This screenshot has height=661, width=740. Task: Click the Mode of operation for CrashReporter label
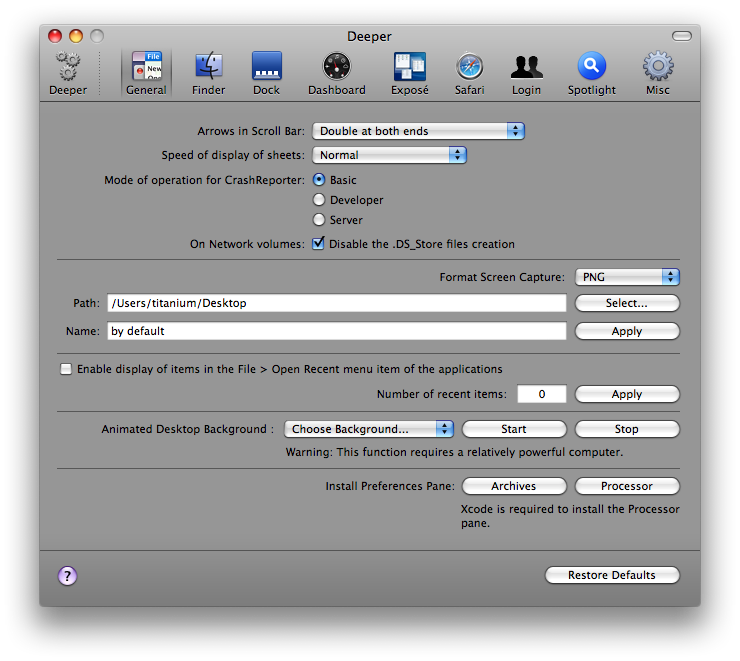[x=204, y=180]
